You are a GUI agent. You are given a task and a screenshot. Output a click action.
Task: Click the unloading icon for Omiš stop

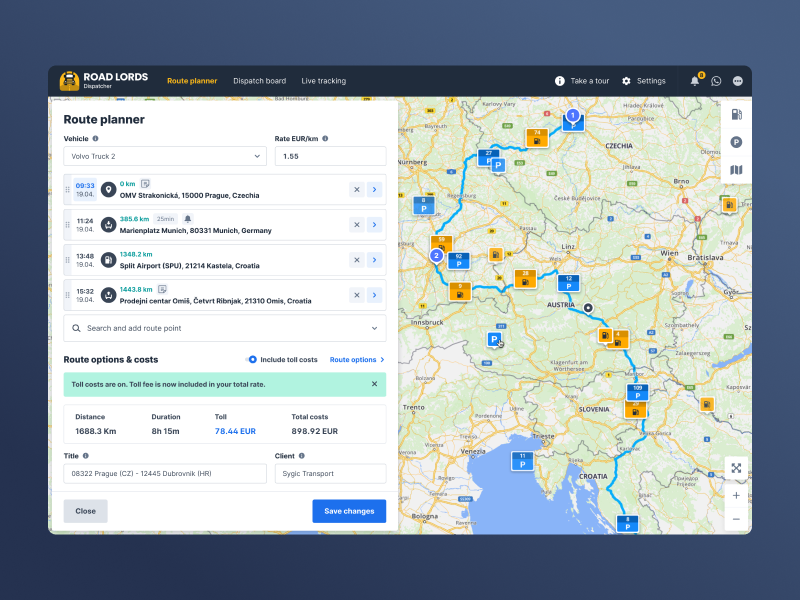tap(108, 295)
